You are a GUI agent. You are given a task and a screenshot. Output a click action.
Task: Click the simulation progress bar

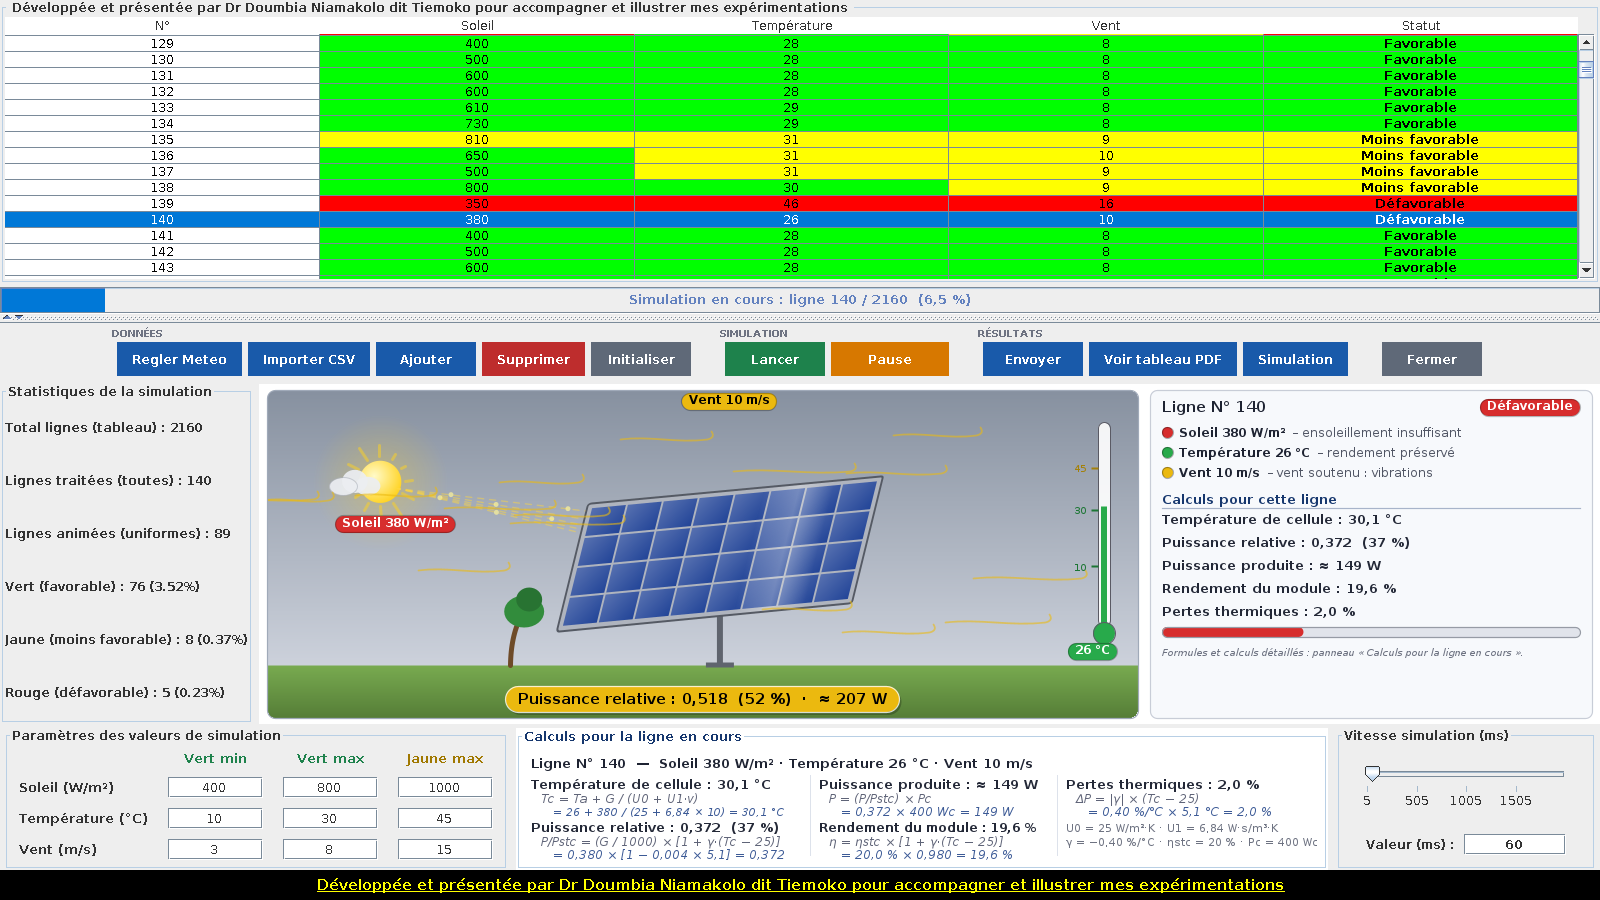[x=800, y=299]
